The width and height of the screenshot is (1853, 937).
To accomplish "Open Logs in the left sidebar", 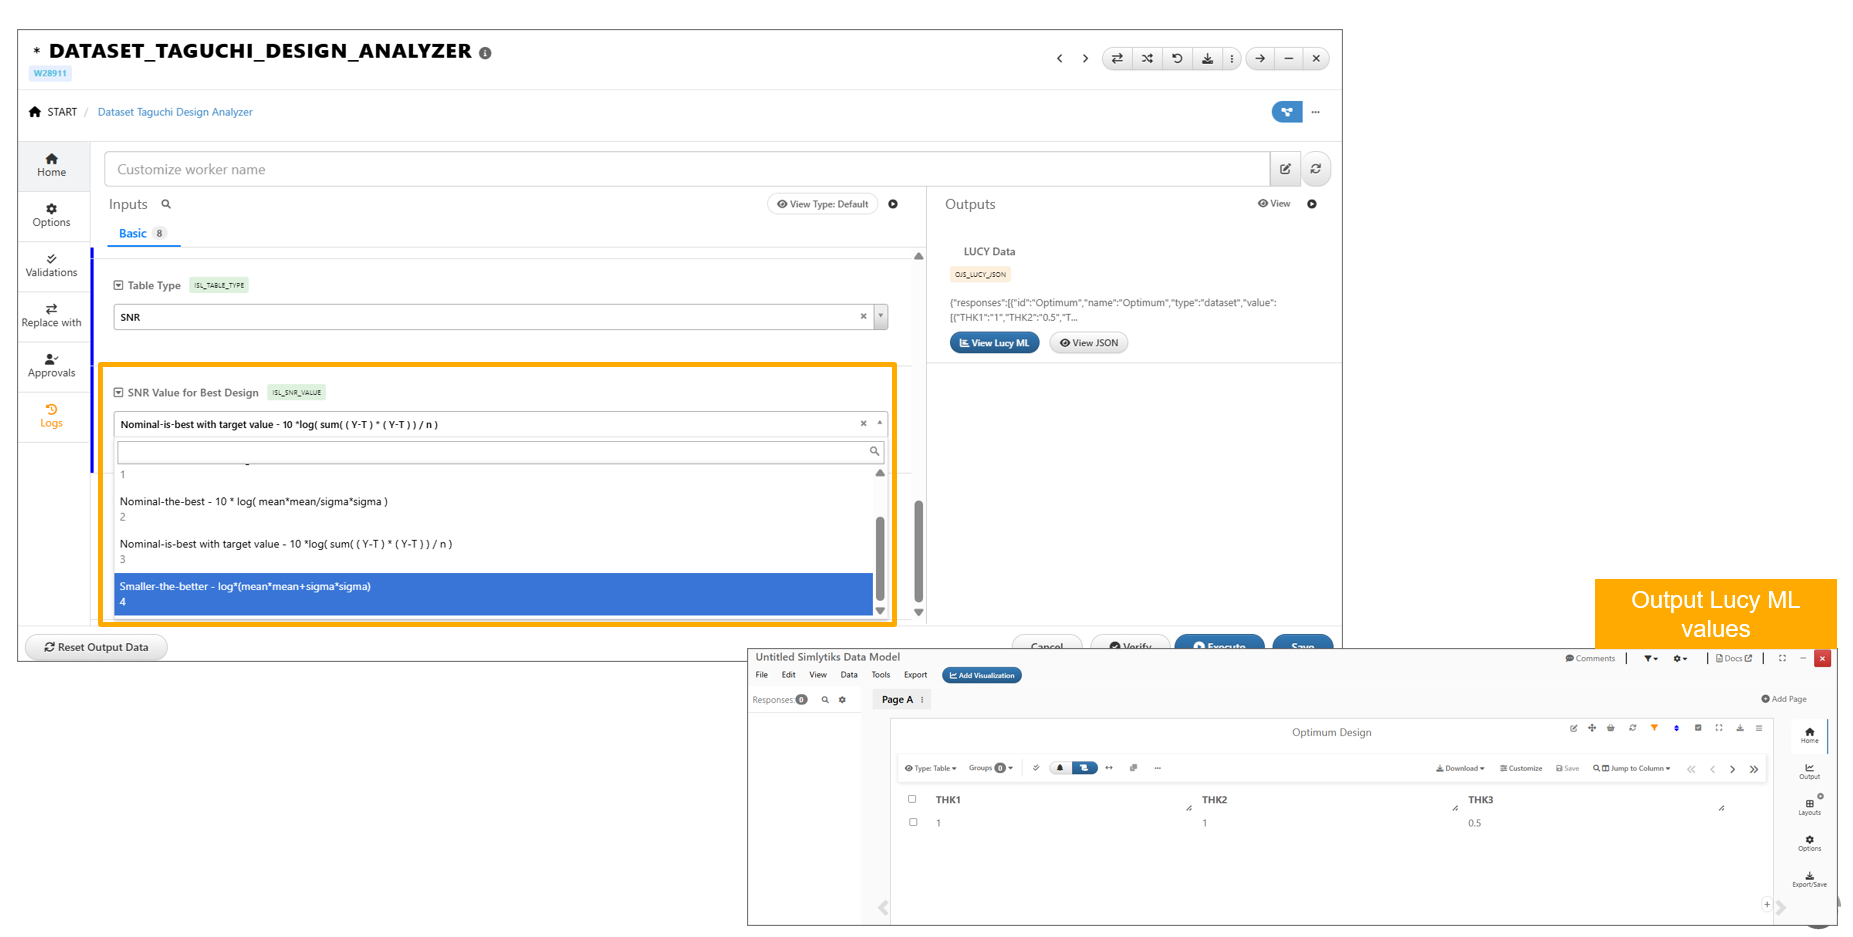I will coord(51,415).
